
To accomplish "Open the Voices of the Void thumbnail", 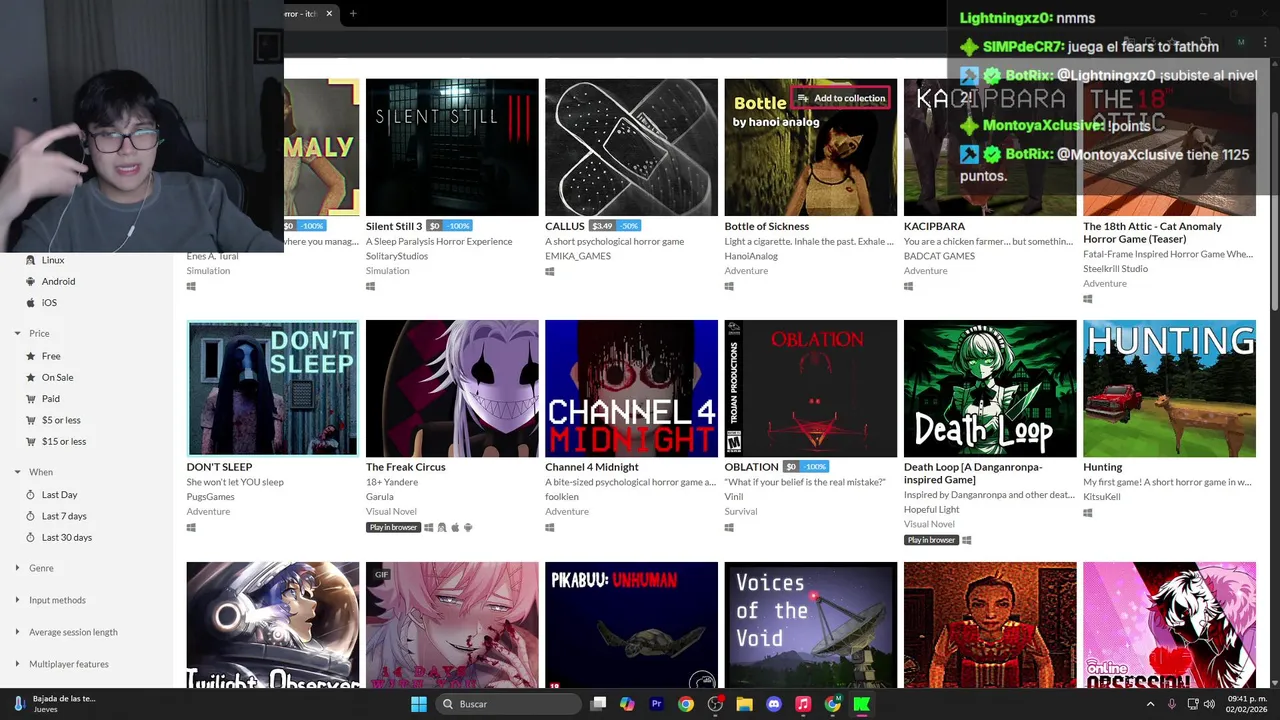I will [x=811, y=625].
